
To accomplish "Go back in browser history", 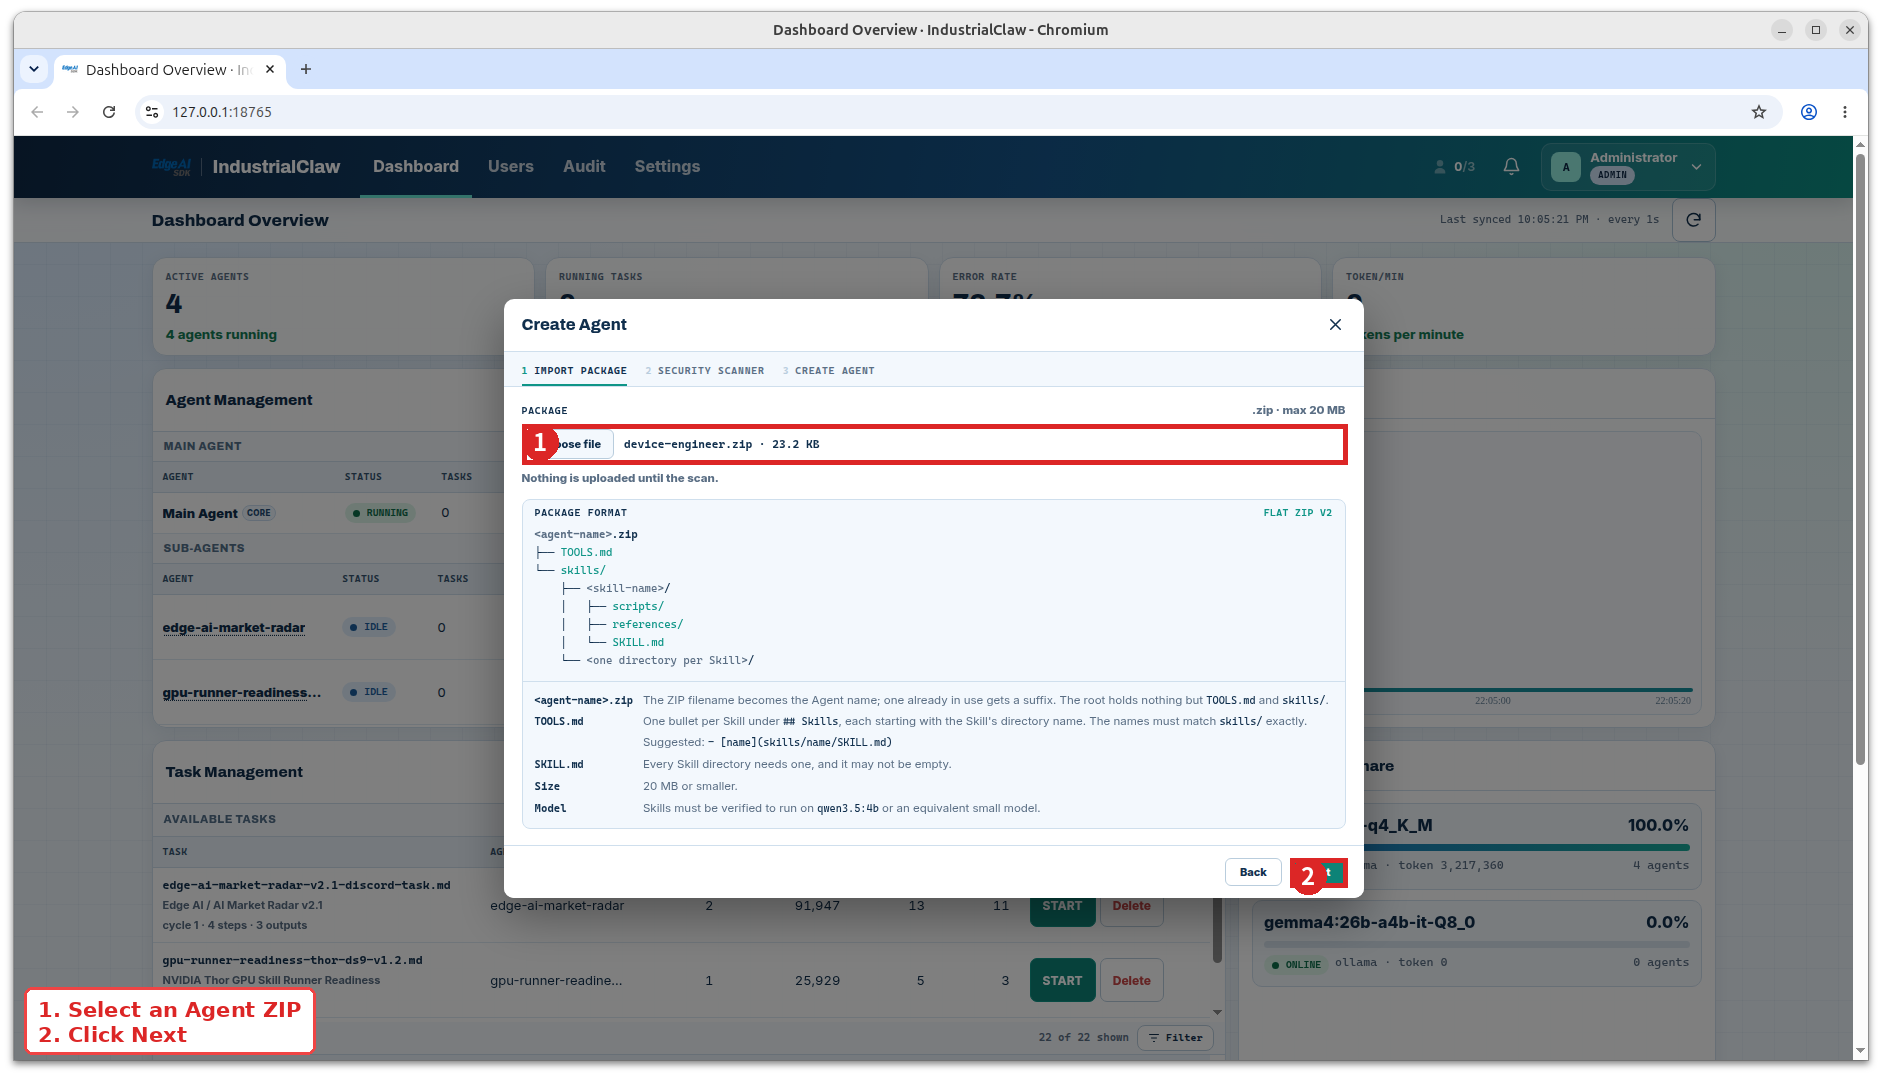I will pyautogui.click(x=37, y=112).
